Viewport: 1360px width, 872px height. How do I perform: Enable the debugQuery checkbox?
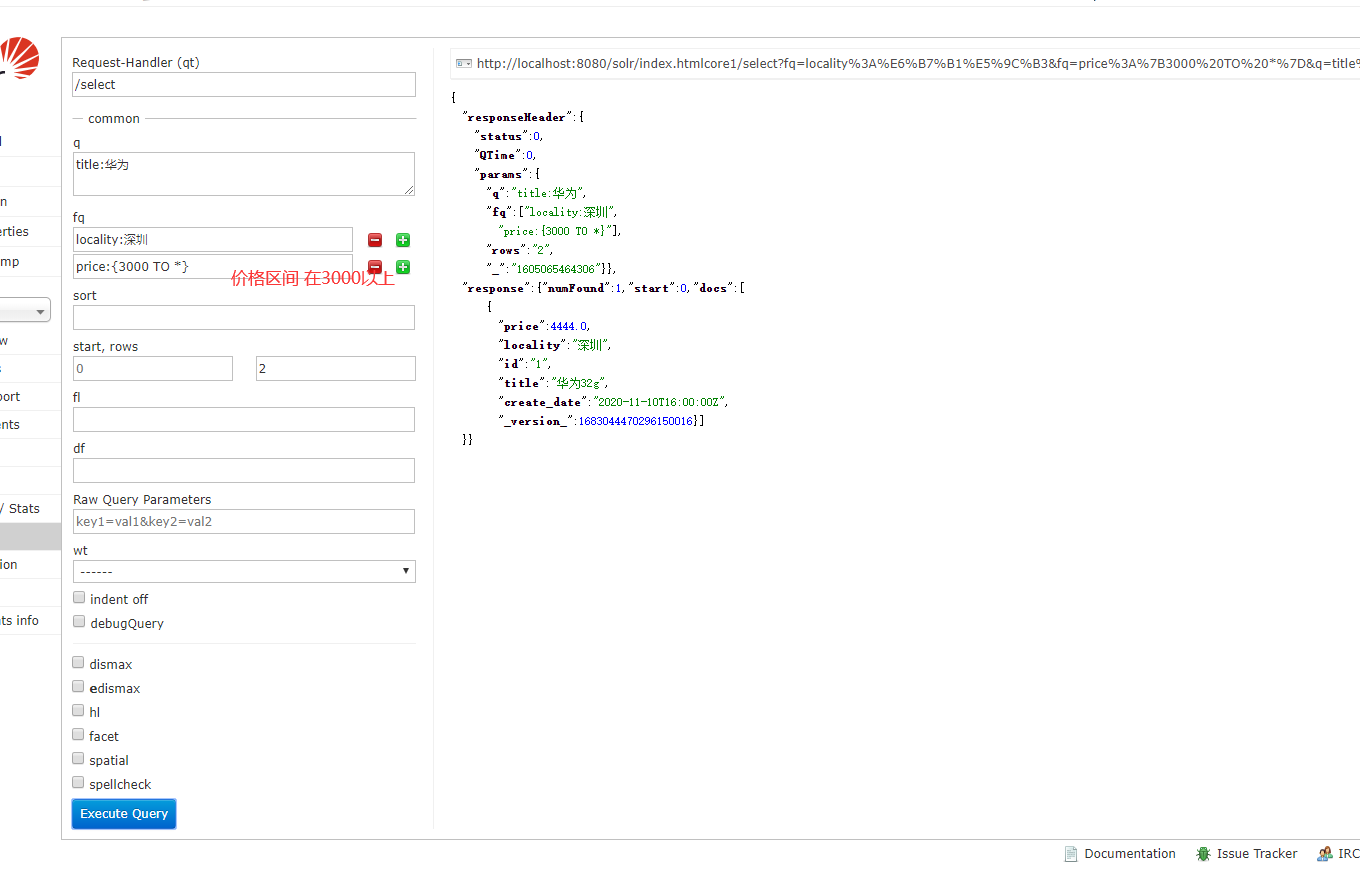pyautogui.click(x=79, y=622)
